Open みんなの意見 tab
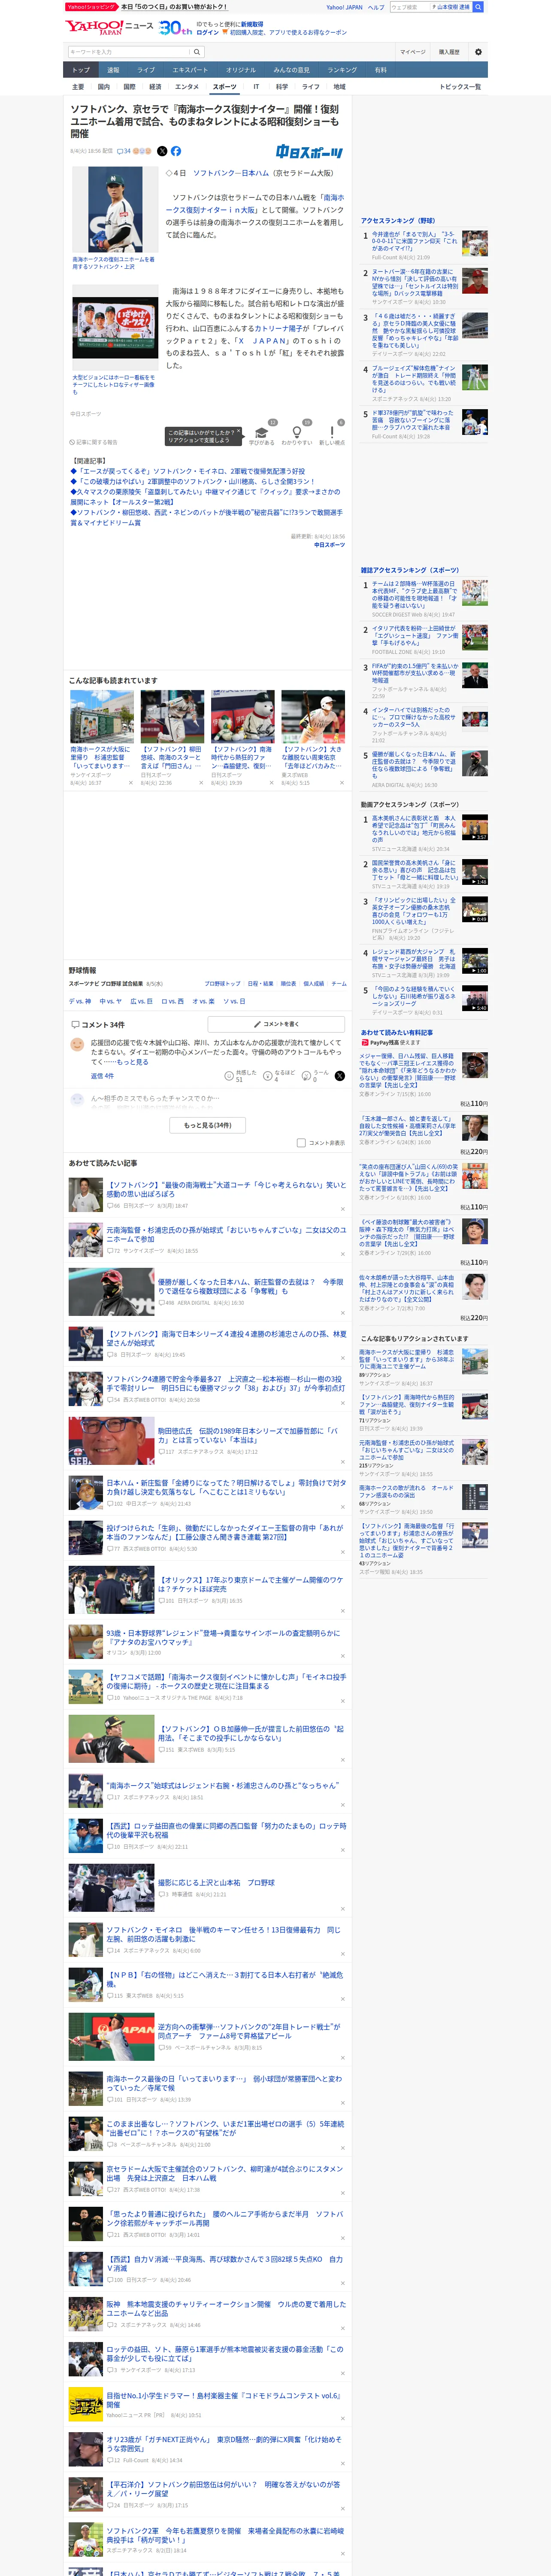The height and width of the screenshot is (2576, 551). pos(292,70)
